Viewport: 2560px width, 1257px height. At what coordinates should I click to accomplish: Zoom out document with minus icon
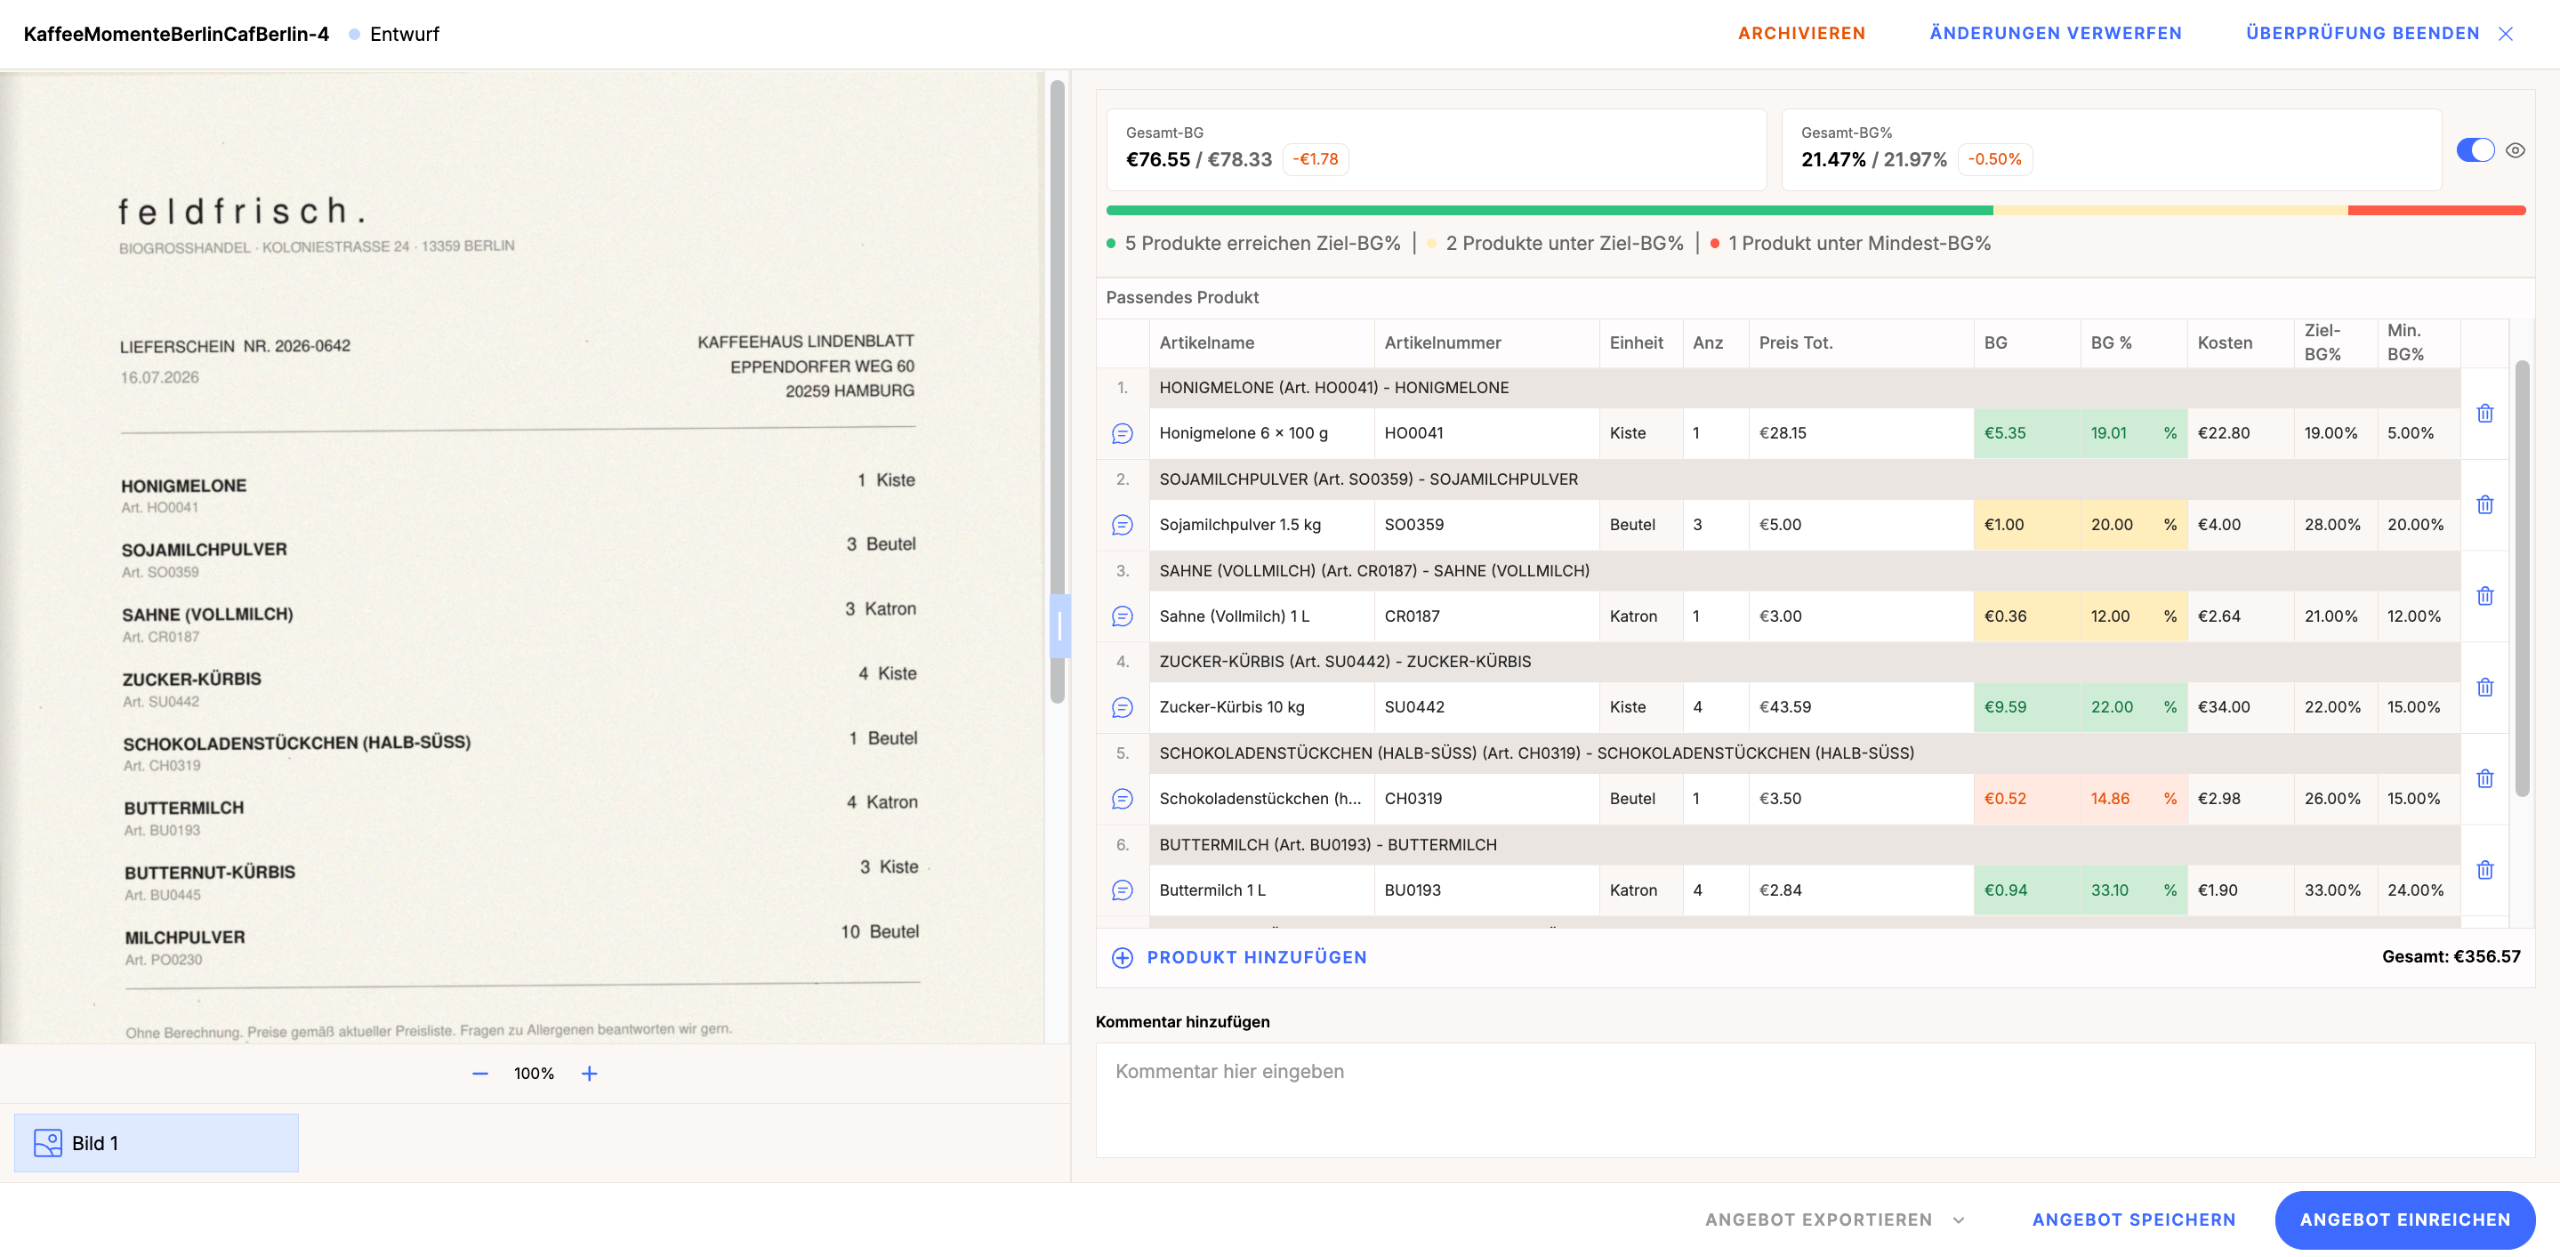(480, 1073)
